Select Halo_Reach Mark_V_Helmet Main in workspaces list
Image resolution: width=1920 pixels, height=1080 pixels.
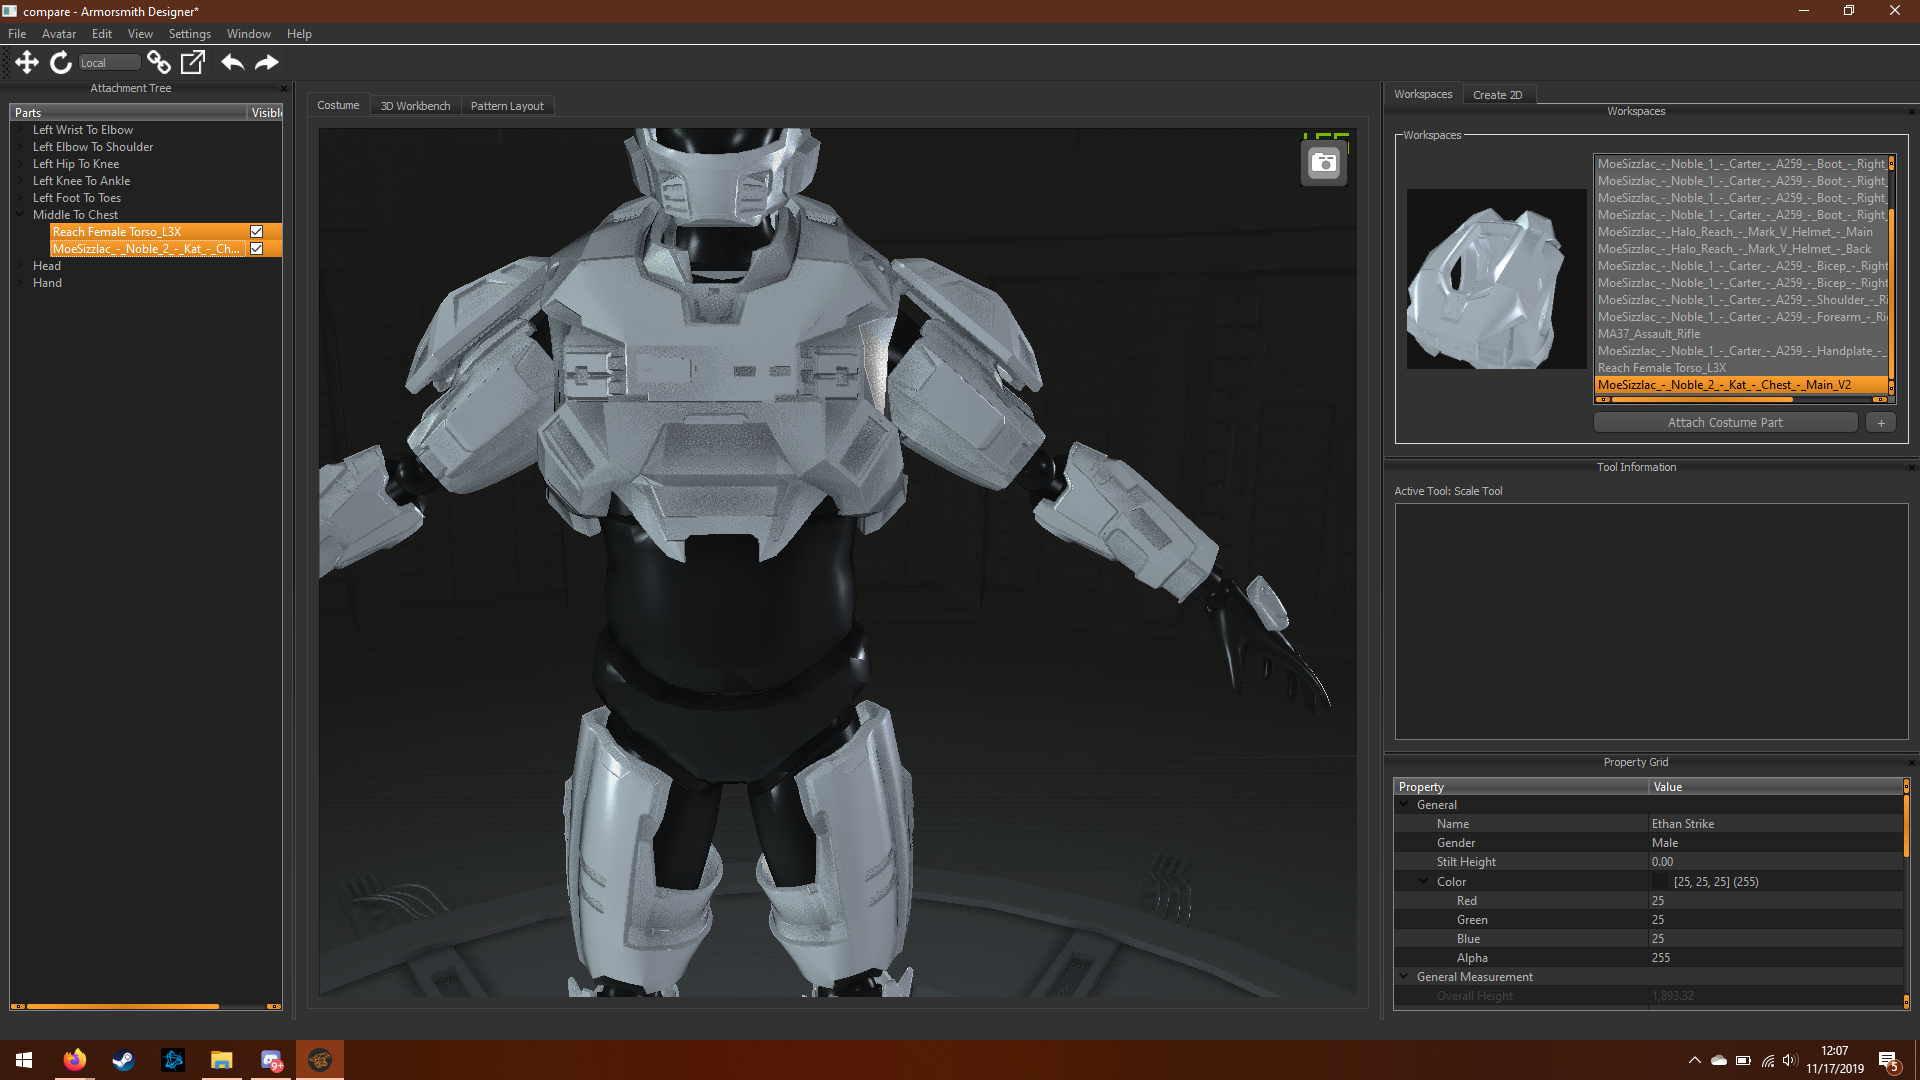pos(1740,232)
